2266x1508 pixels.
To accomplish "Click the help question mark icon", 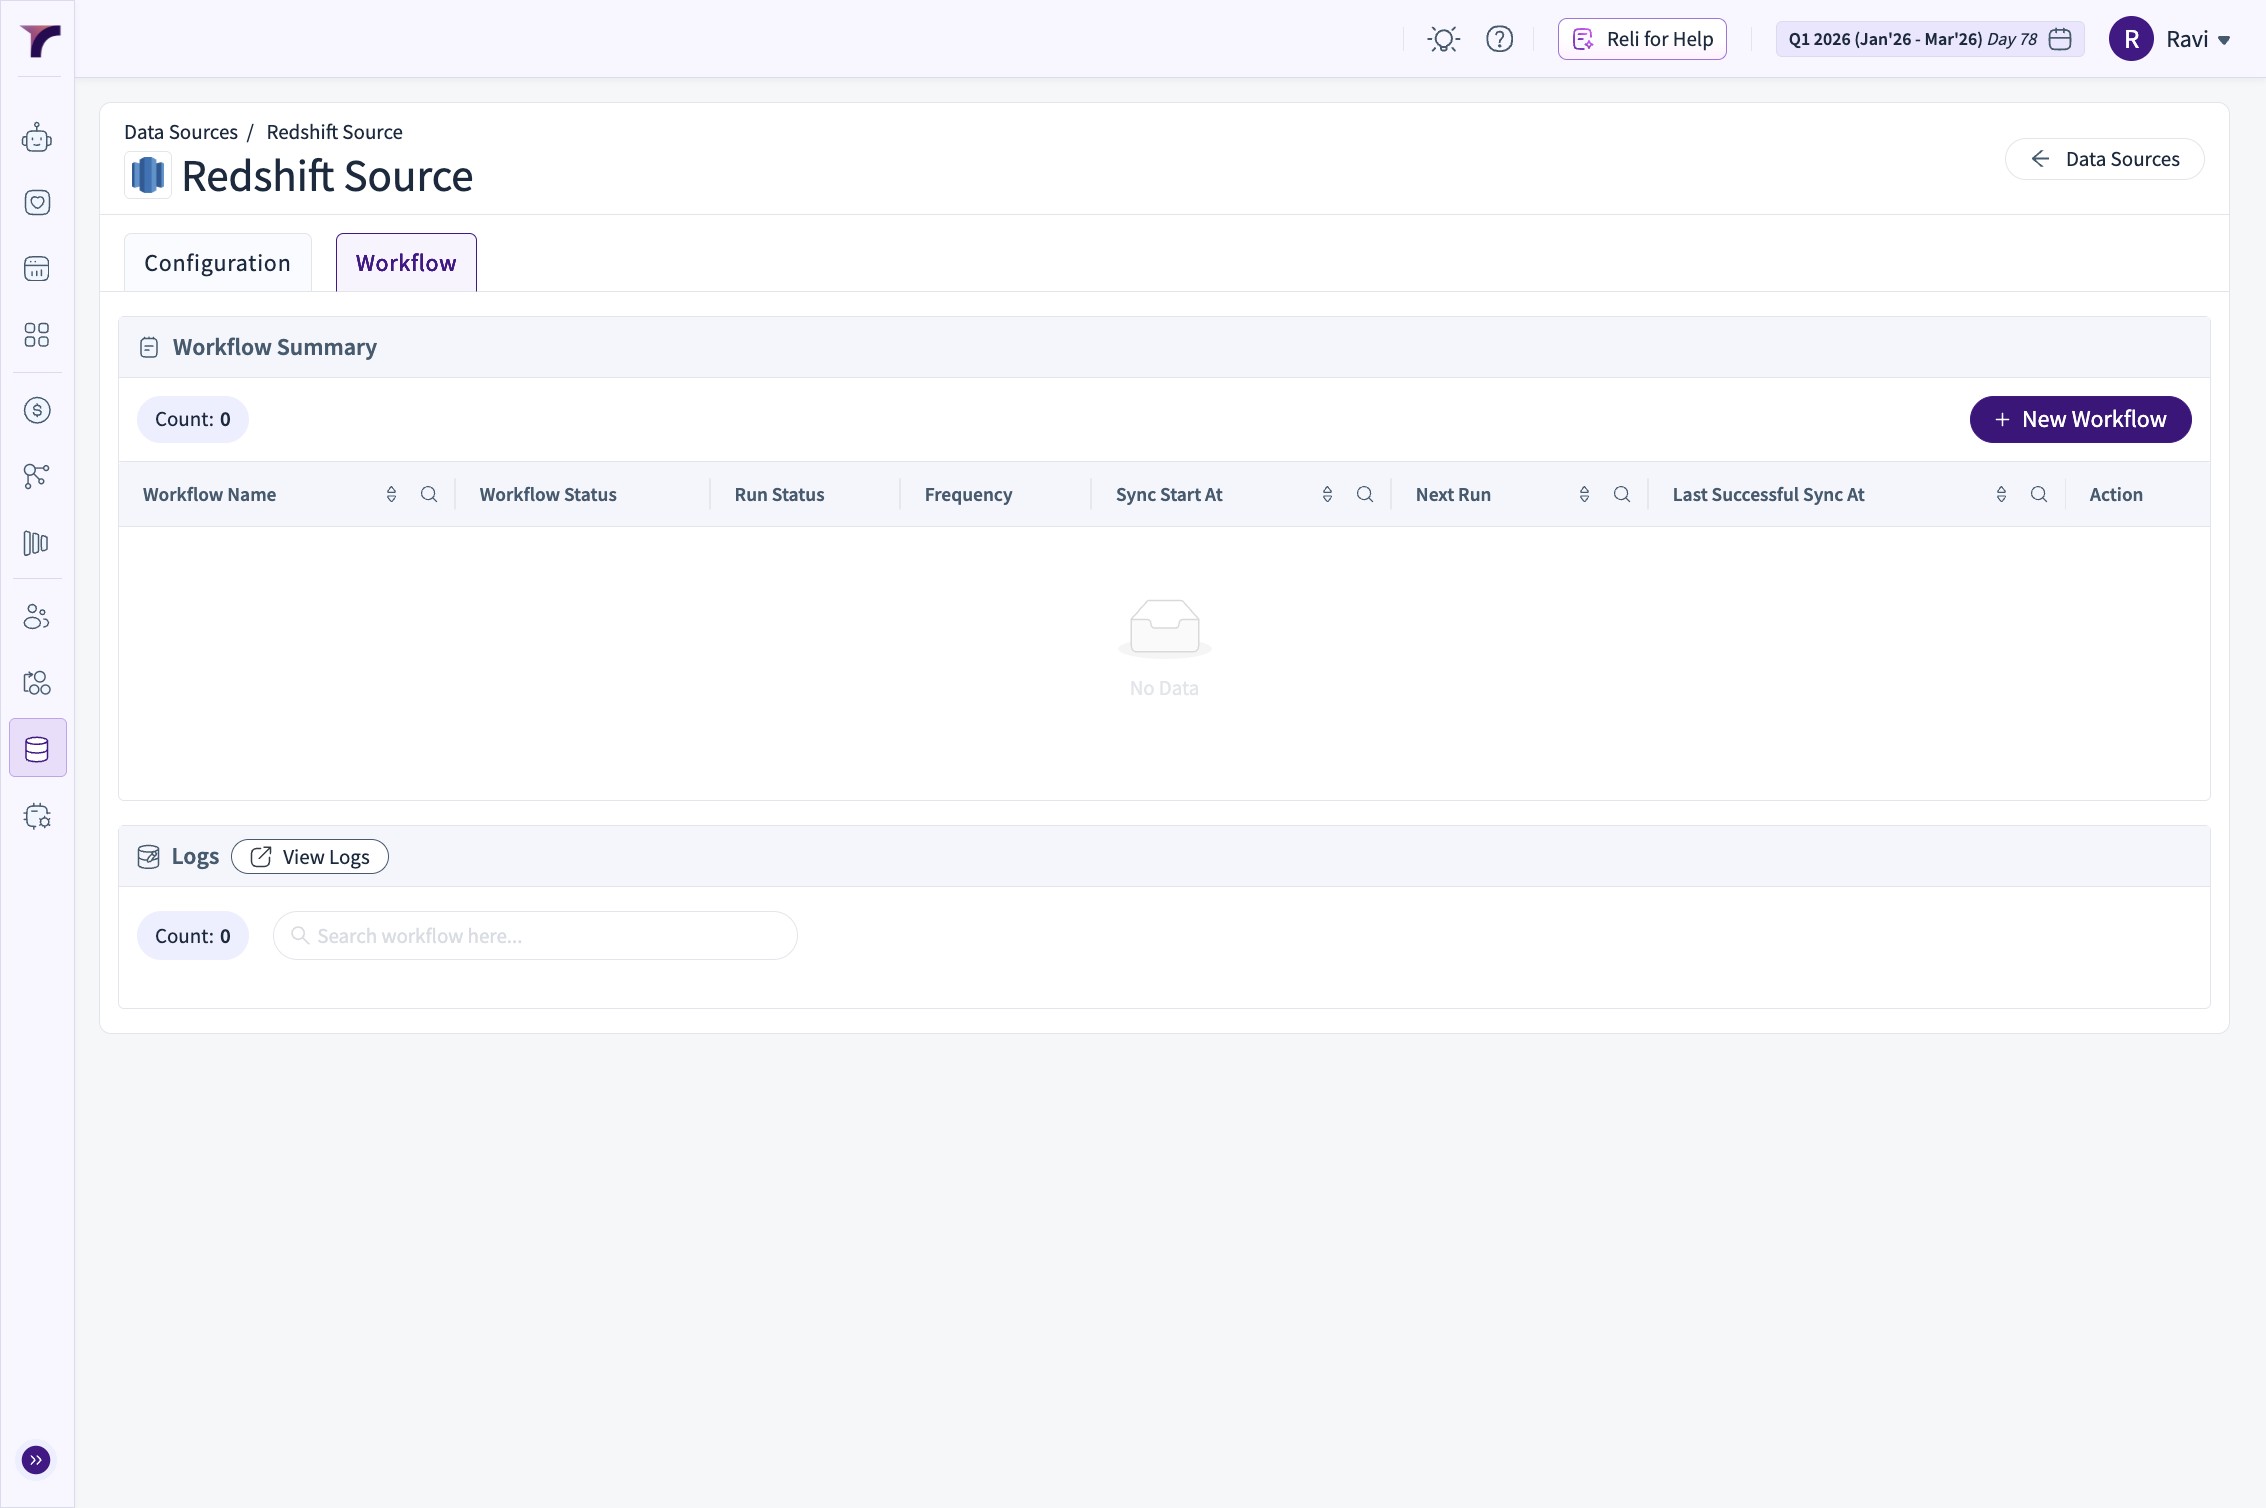I will tap(1499, 39).
